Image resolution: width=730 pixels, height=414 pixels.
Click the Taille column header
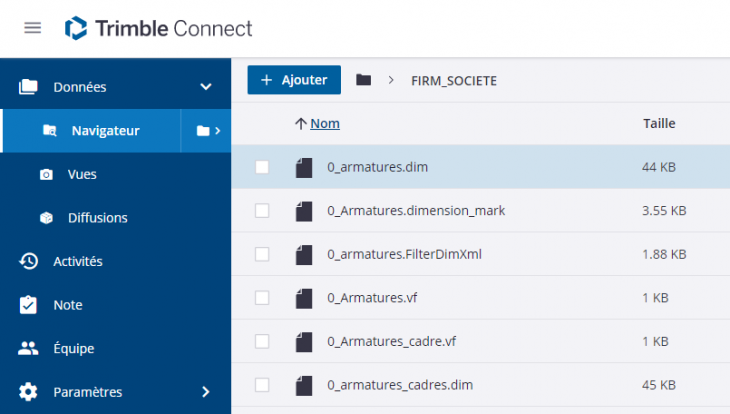pos(659,124)
